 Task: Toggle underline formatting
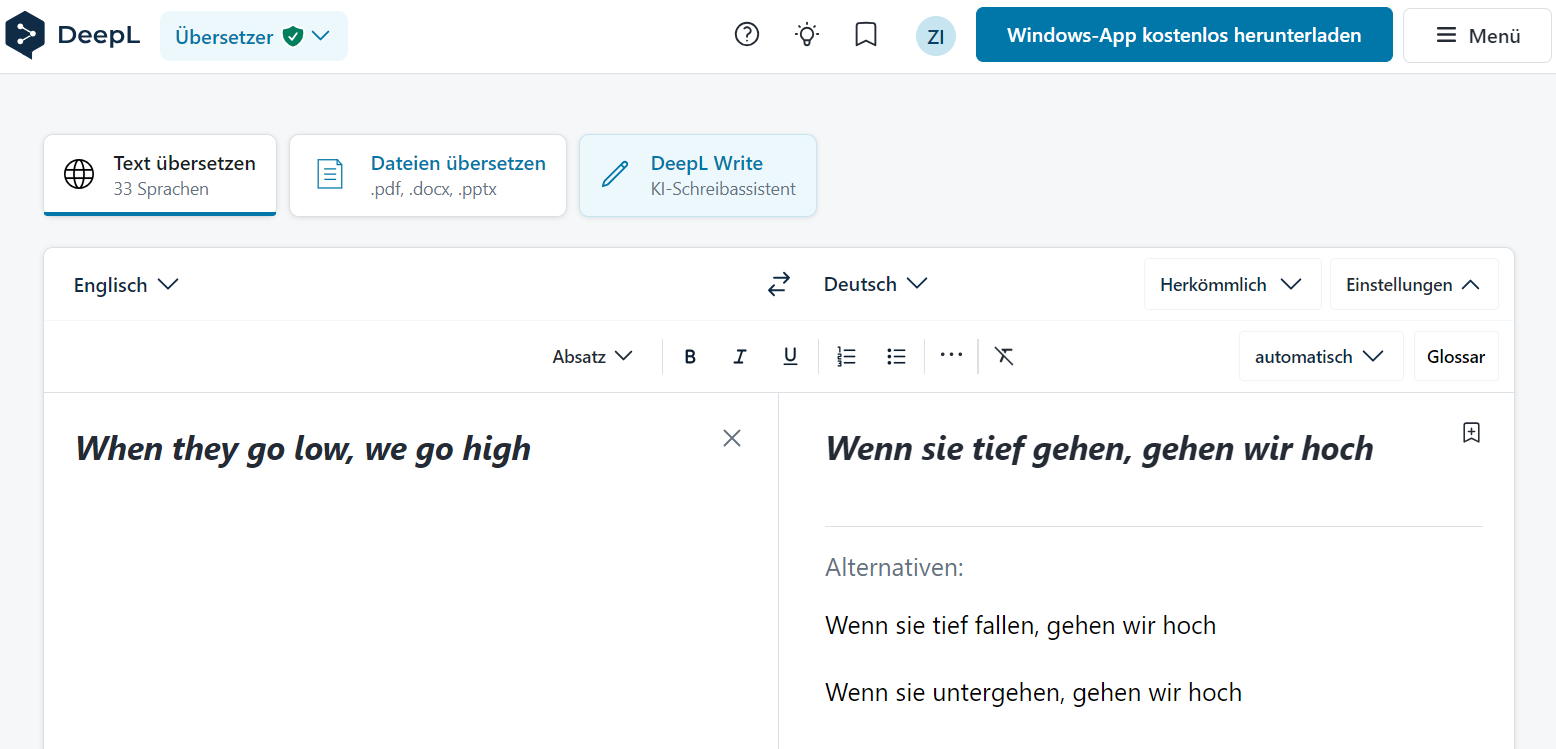[790, 357]
